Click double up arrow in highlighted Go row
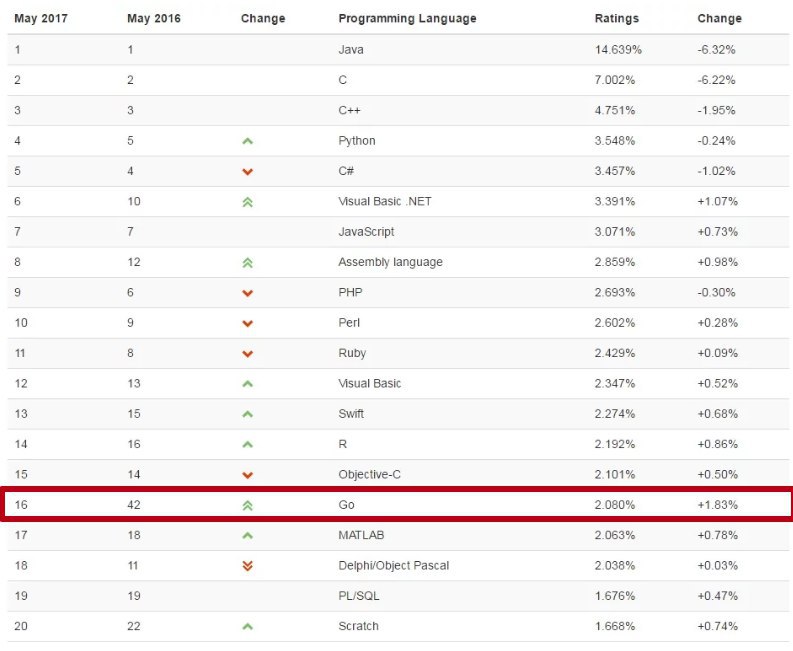This screenshot has width=793, height=651. click(x=248, y=506)
